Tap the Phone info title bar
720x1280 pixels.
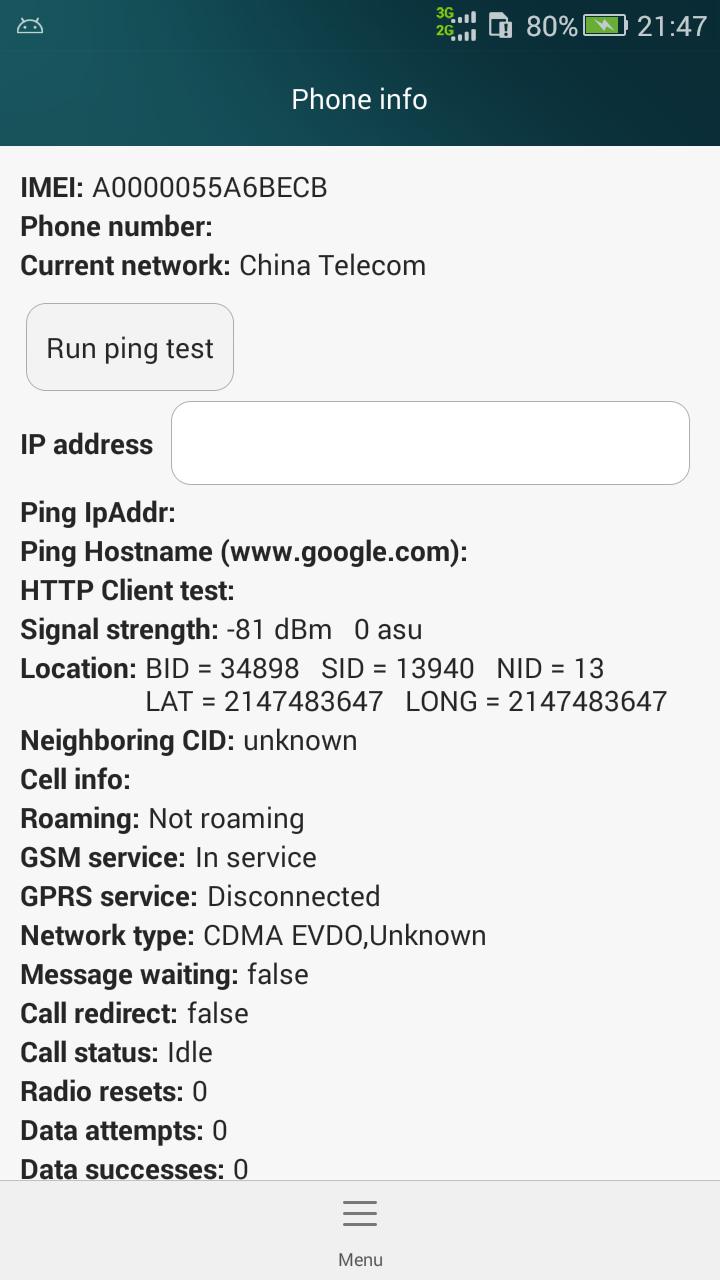point(360,99)
